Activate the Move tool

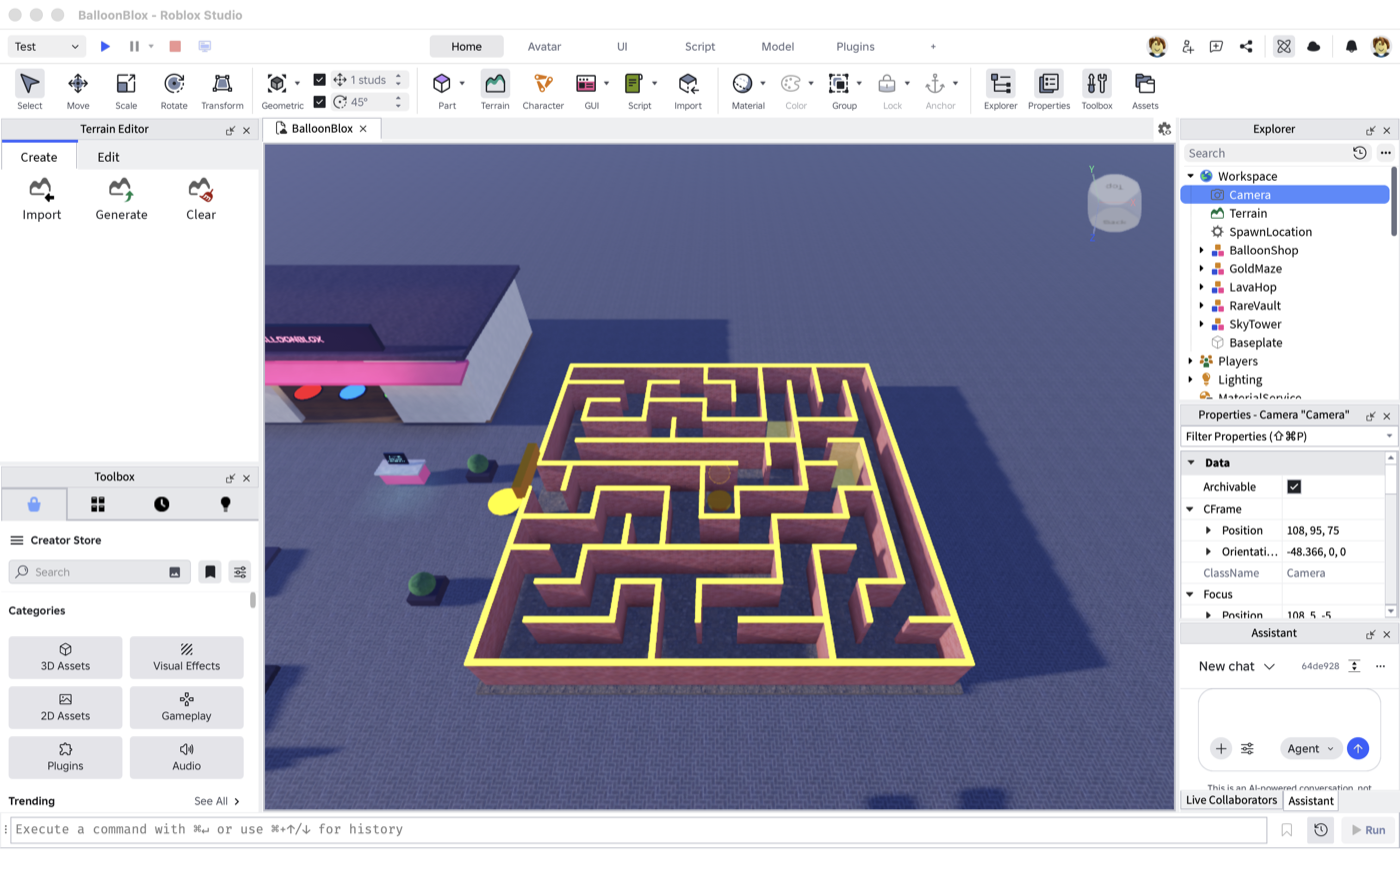pos(78,90)
